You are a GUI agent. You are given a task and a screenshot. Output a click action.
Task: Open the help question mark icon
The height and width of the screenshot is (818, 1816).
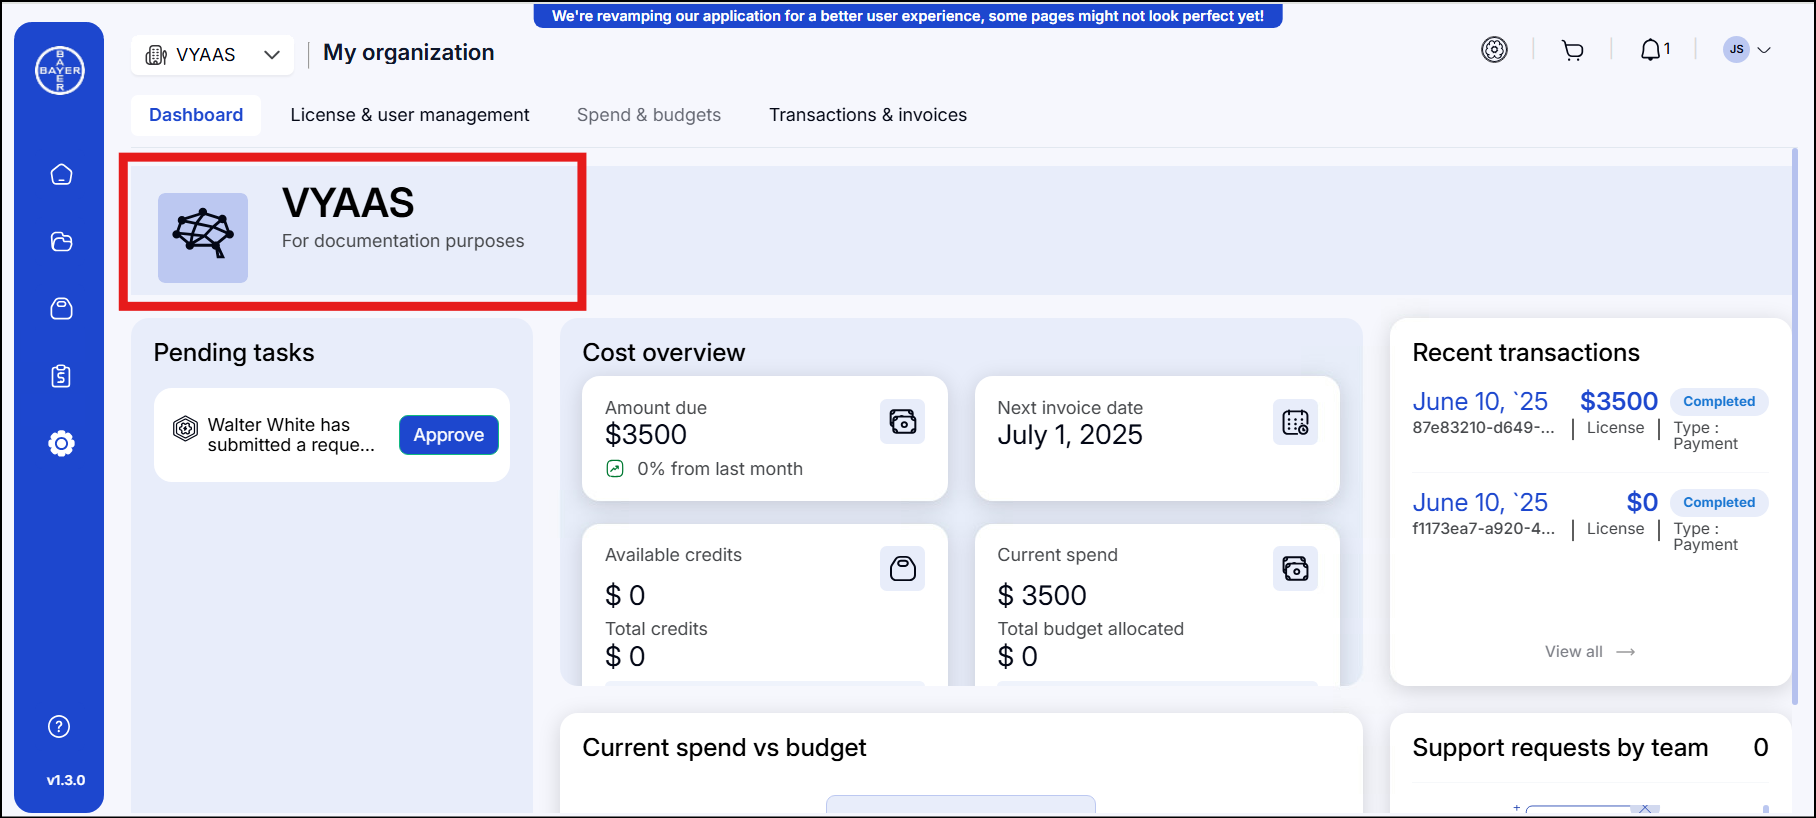click(x=59, y=727)
